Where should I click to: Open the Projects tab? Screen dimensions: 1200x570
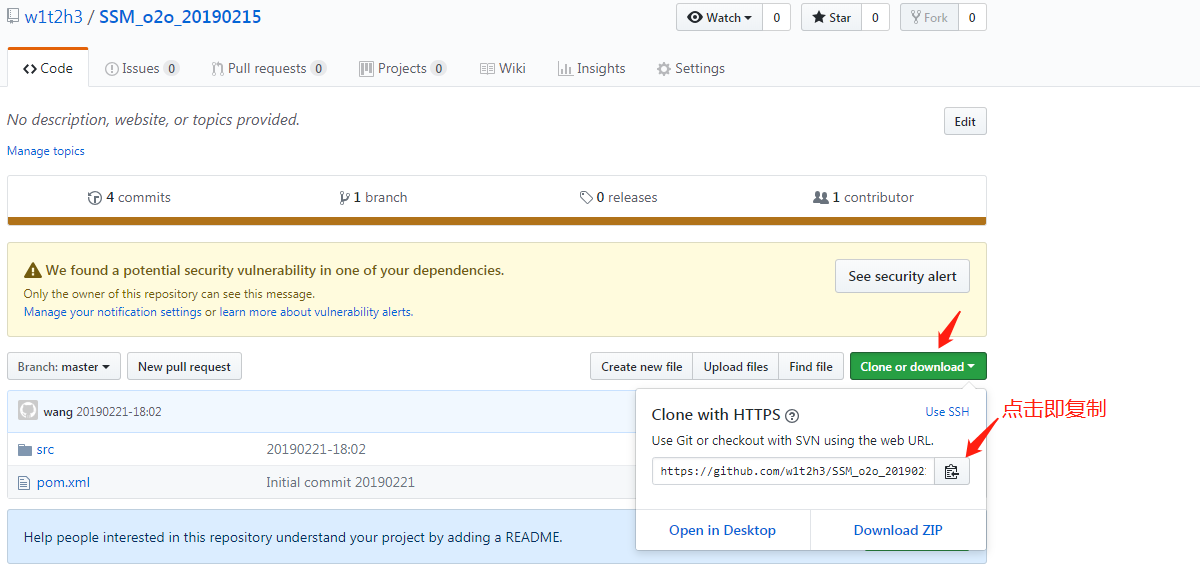pos(403,68)
